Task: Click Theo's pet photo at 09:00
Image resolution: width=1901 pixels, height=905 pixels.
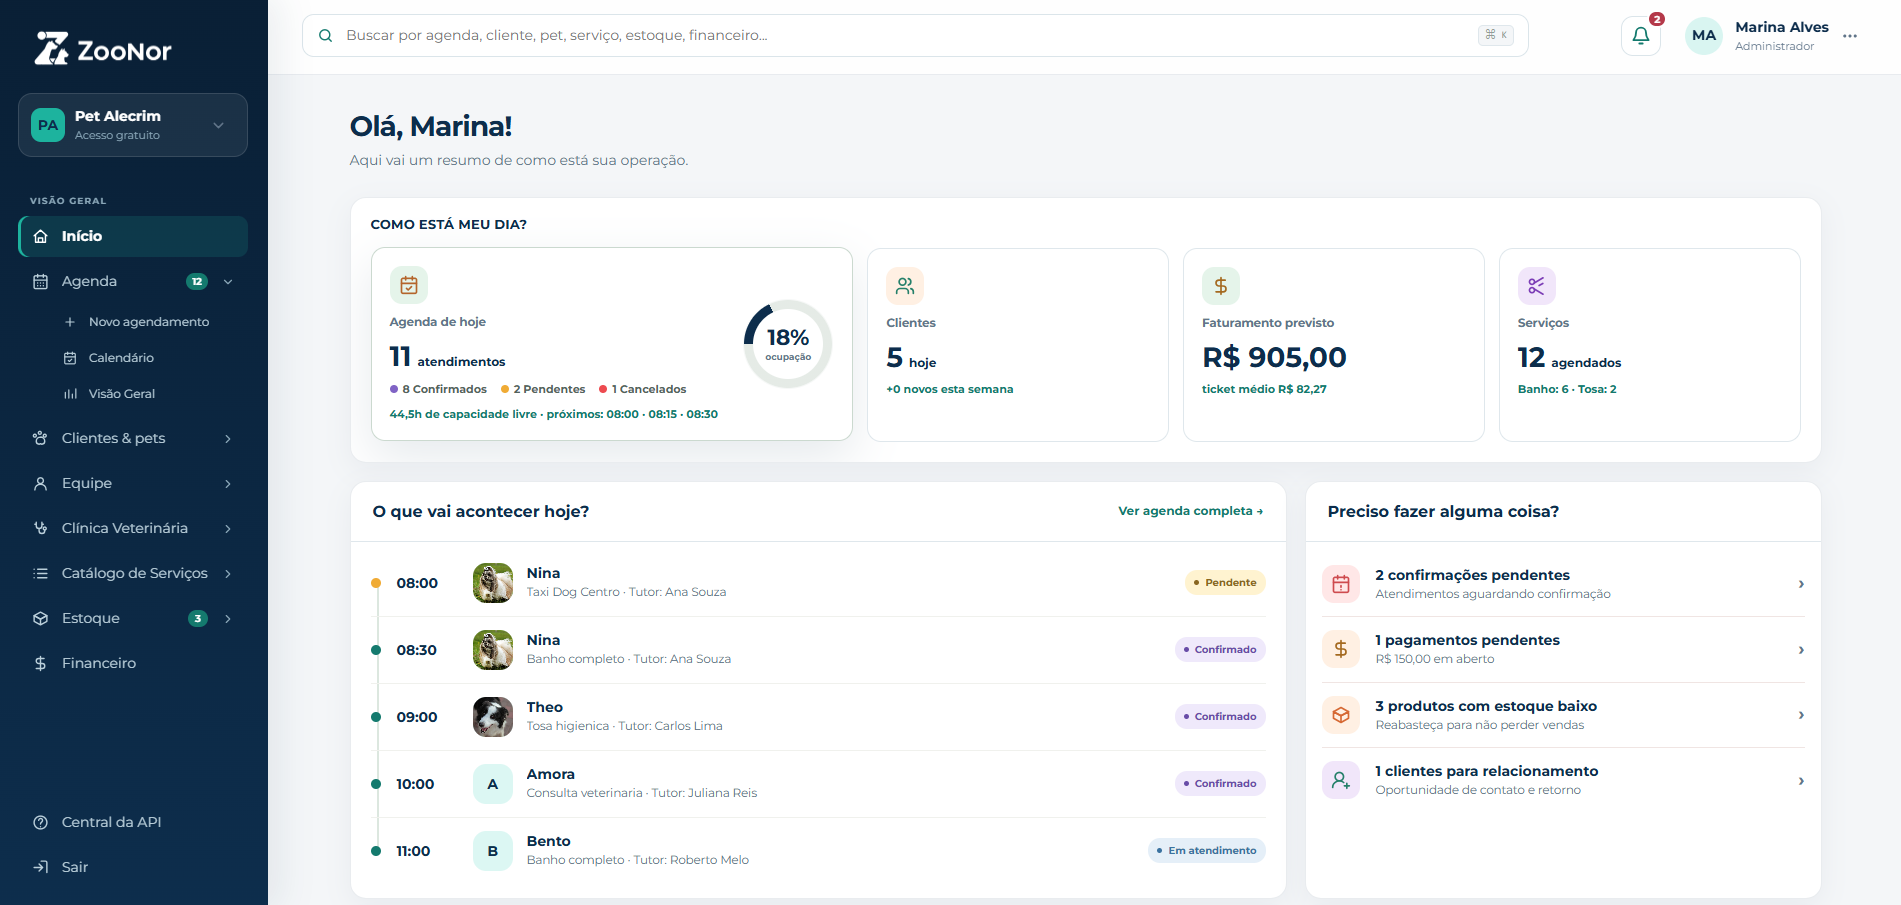Action: [x=493, y=717]
